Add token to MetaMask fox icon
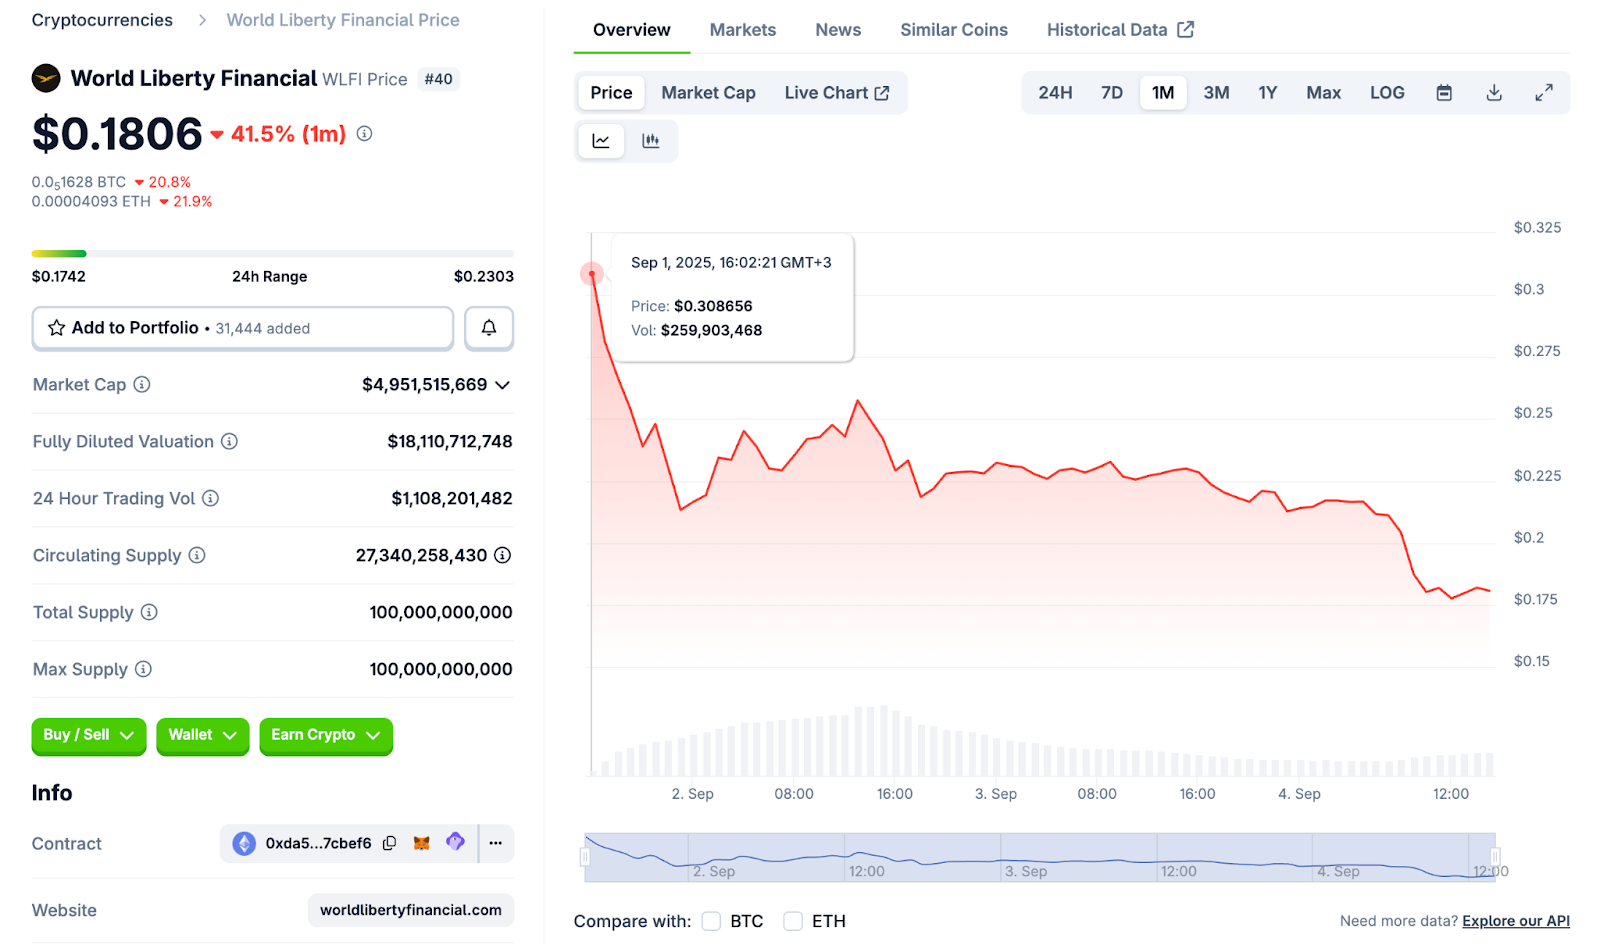Viewport: 1600px width, 945px height. tap(422, 843)
